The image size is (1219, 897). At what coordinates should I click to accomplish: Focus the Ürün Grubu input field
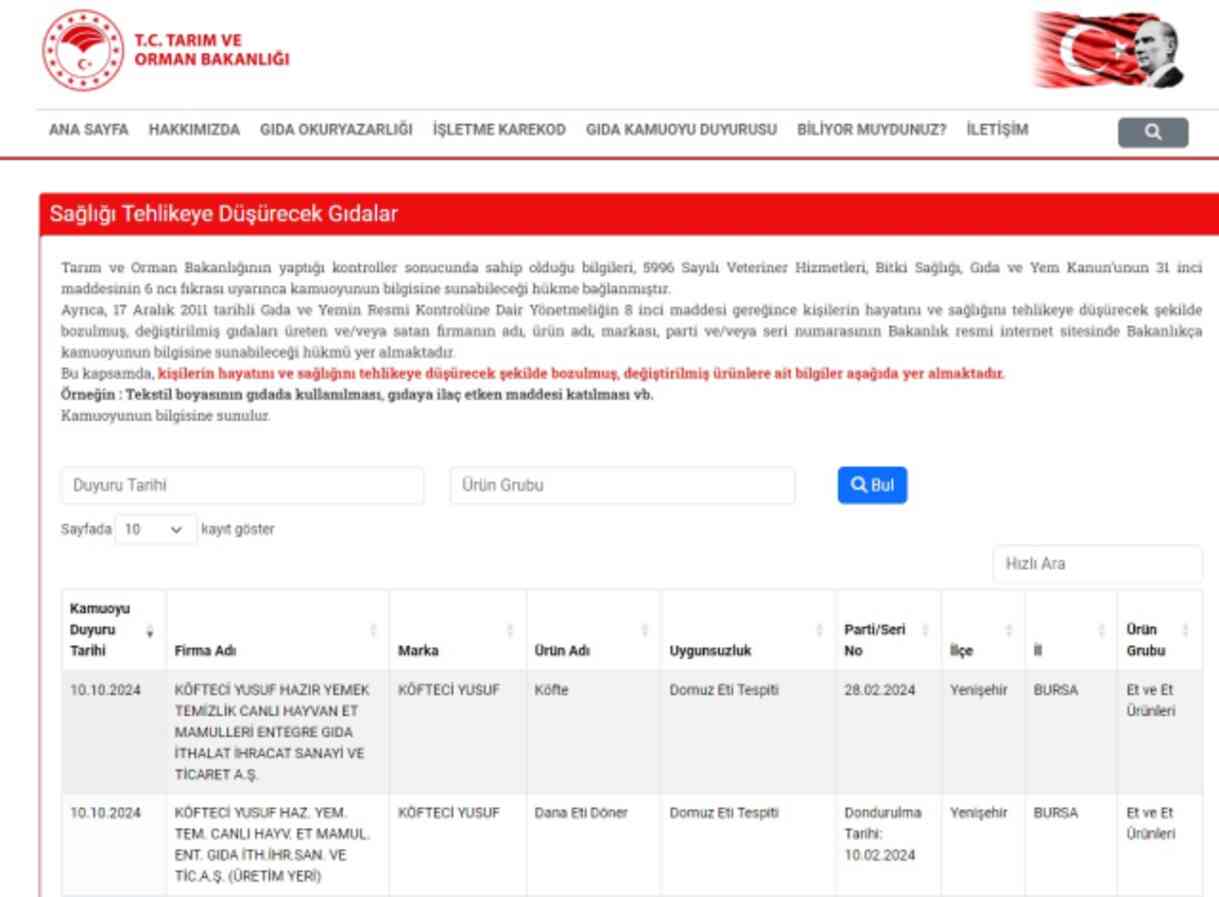(622, 485)
